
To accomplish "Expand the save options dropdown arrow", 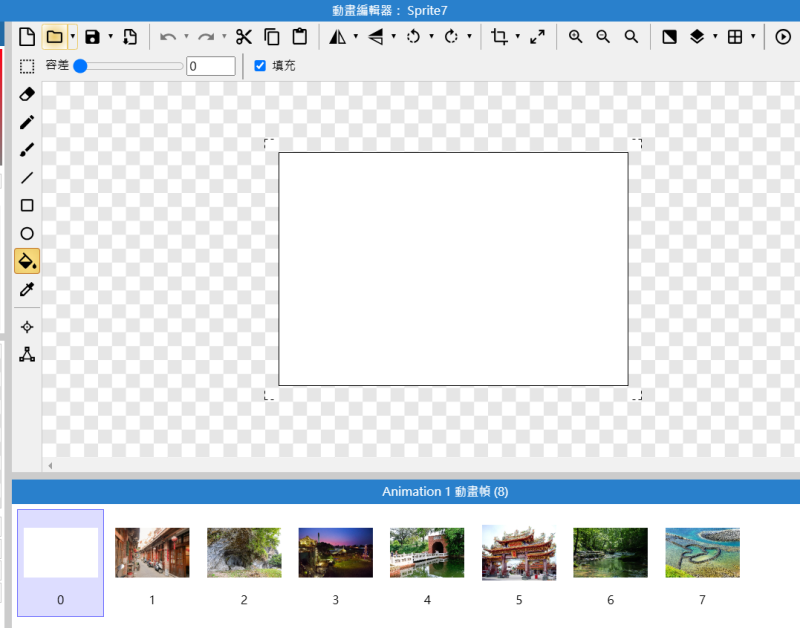I will (x=110, y=37).
